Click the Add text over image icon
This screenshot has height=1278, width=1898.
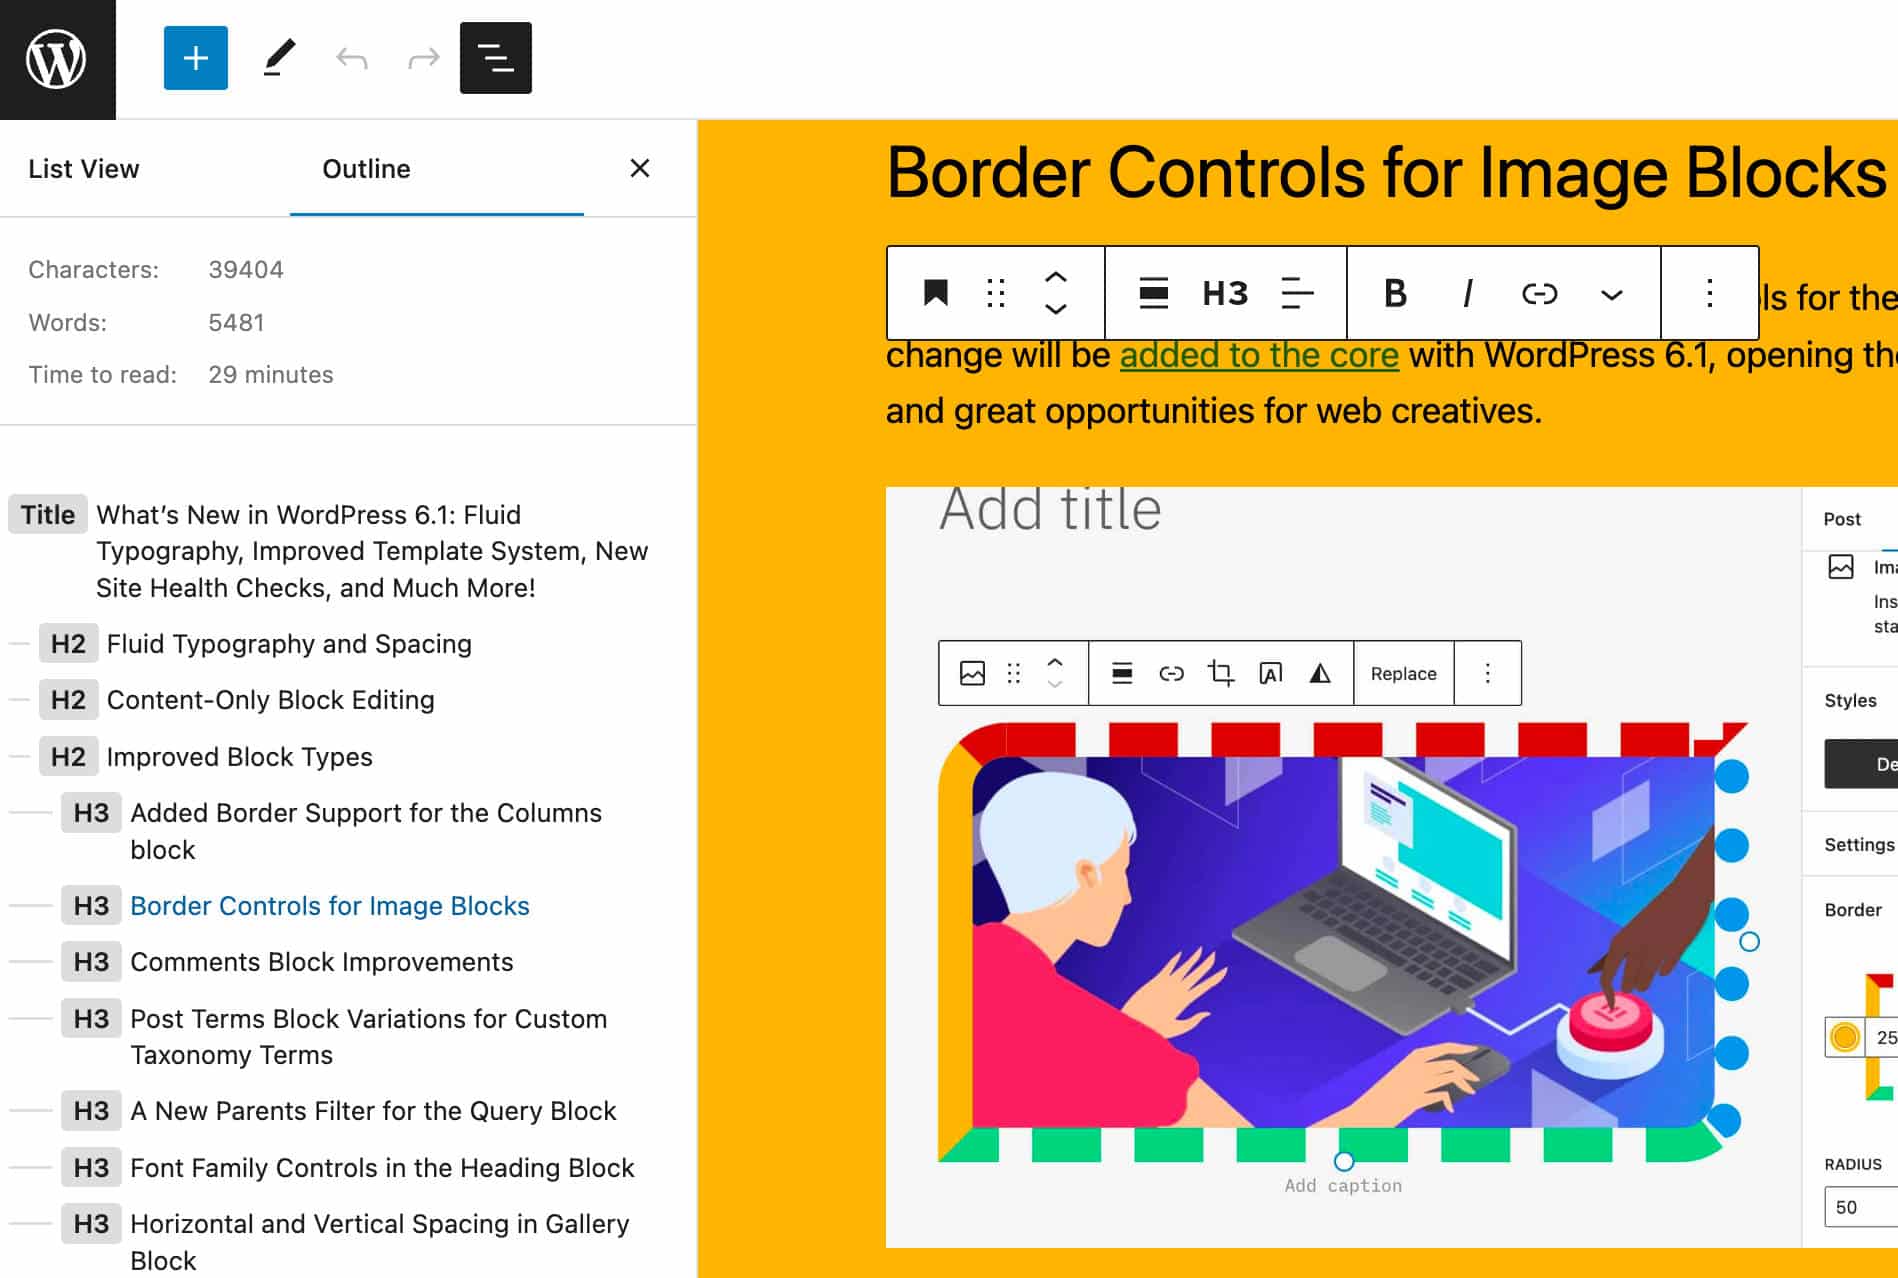(1272, 673)
